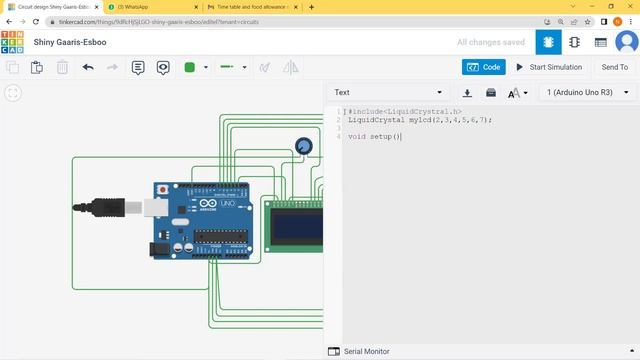Open the font size AA dropdown

518,93
